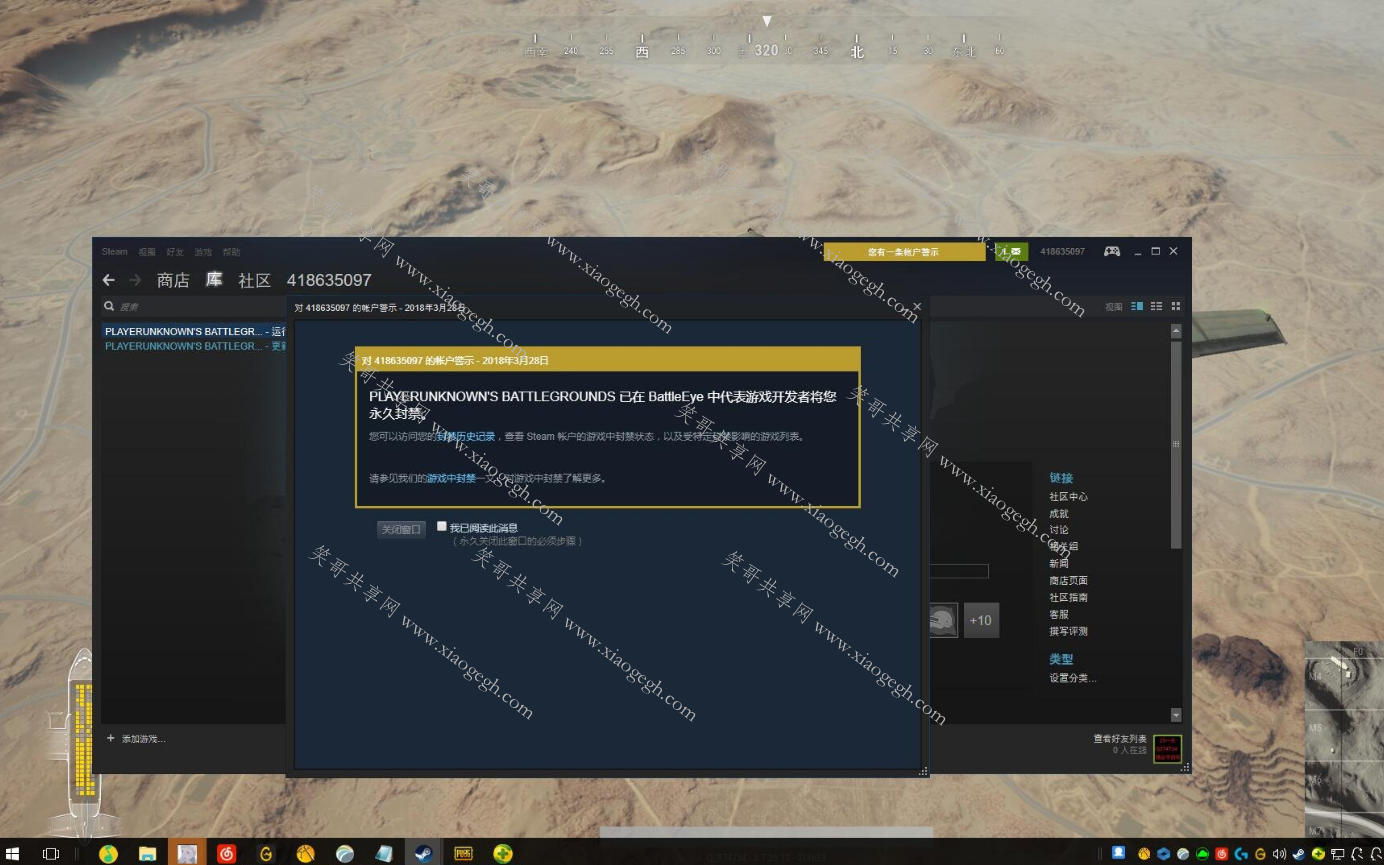This screenshot has height=865, width=1384.
Task: Select the second PLAYERUNKNOWN'S BATTLEGR... entry (更新)
Action: [x=194, y=346]
